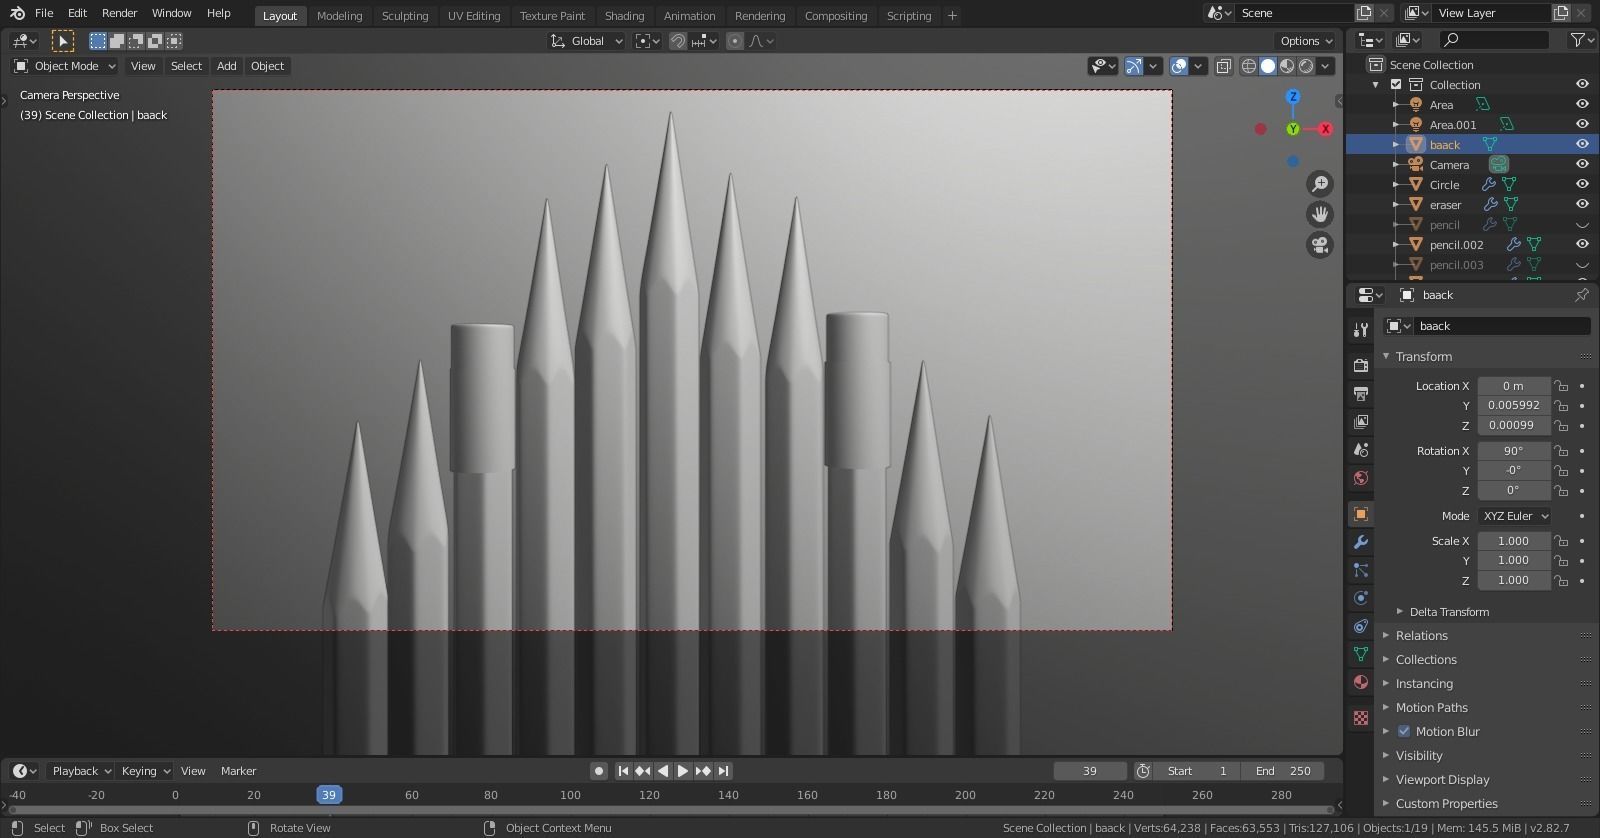Open the Object Data mesh tab icon

[x=1360, y=654]
